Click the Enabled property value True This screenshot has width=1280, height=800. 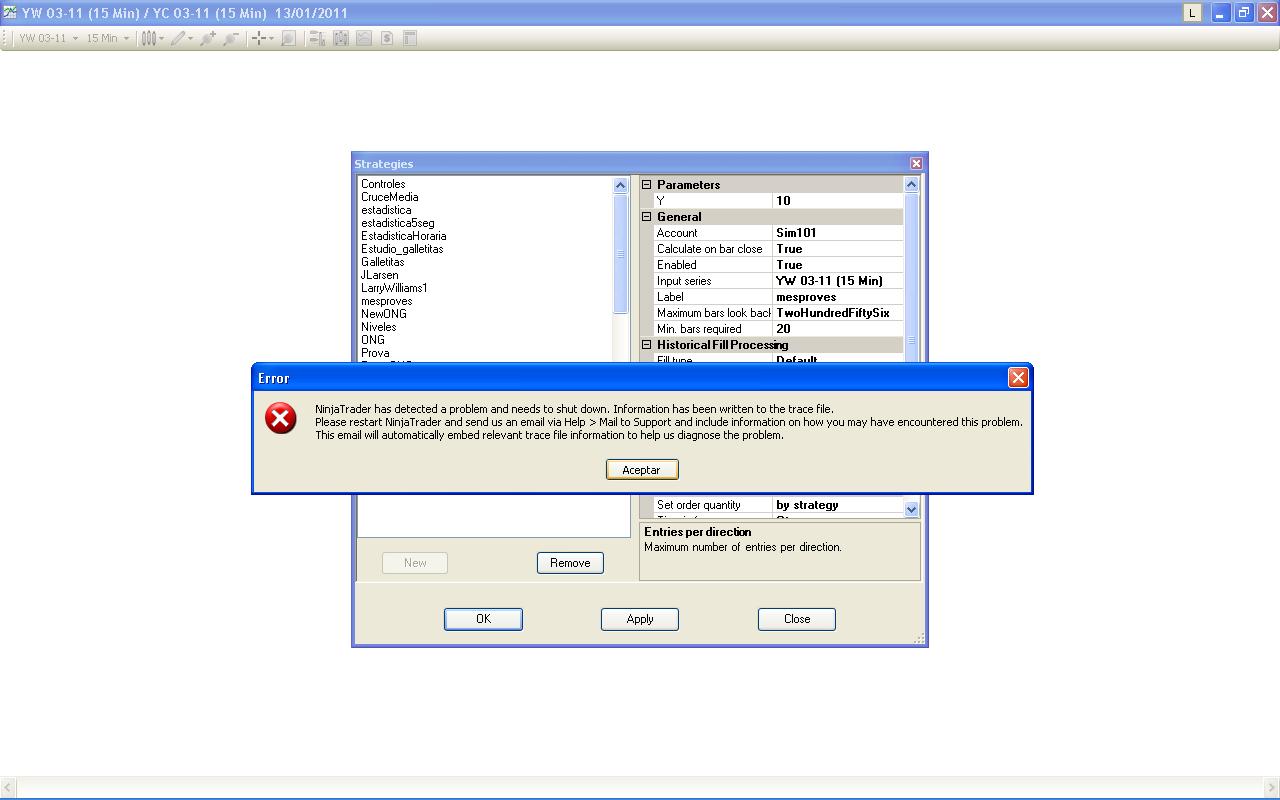838,265
